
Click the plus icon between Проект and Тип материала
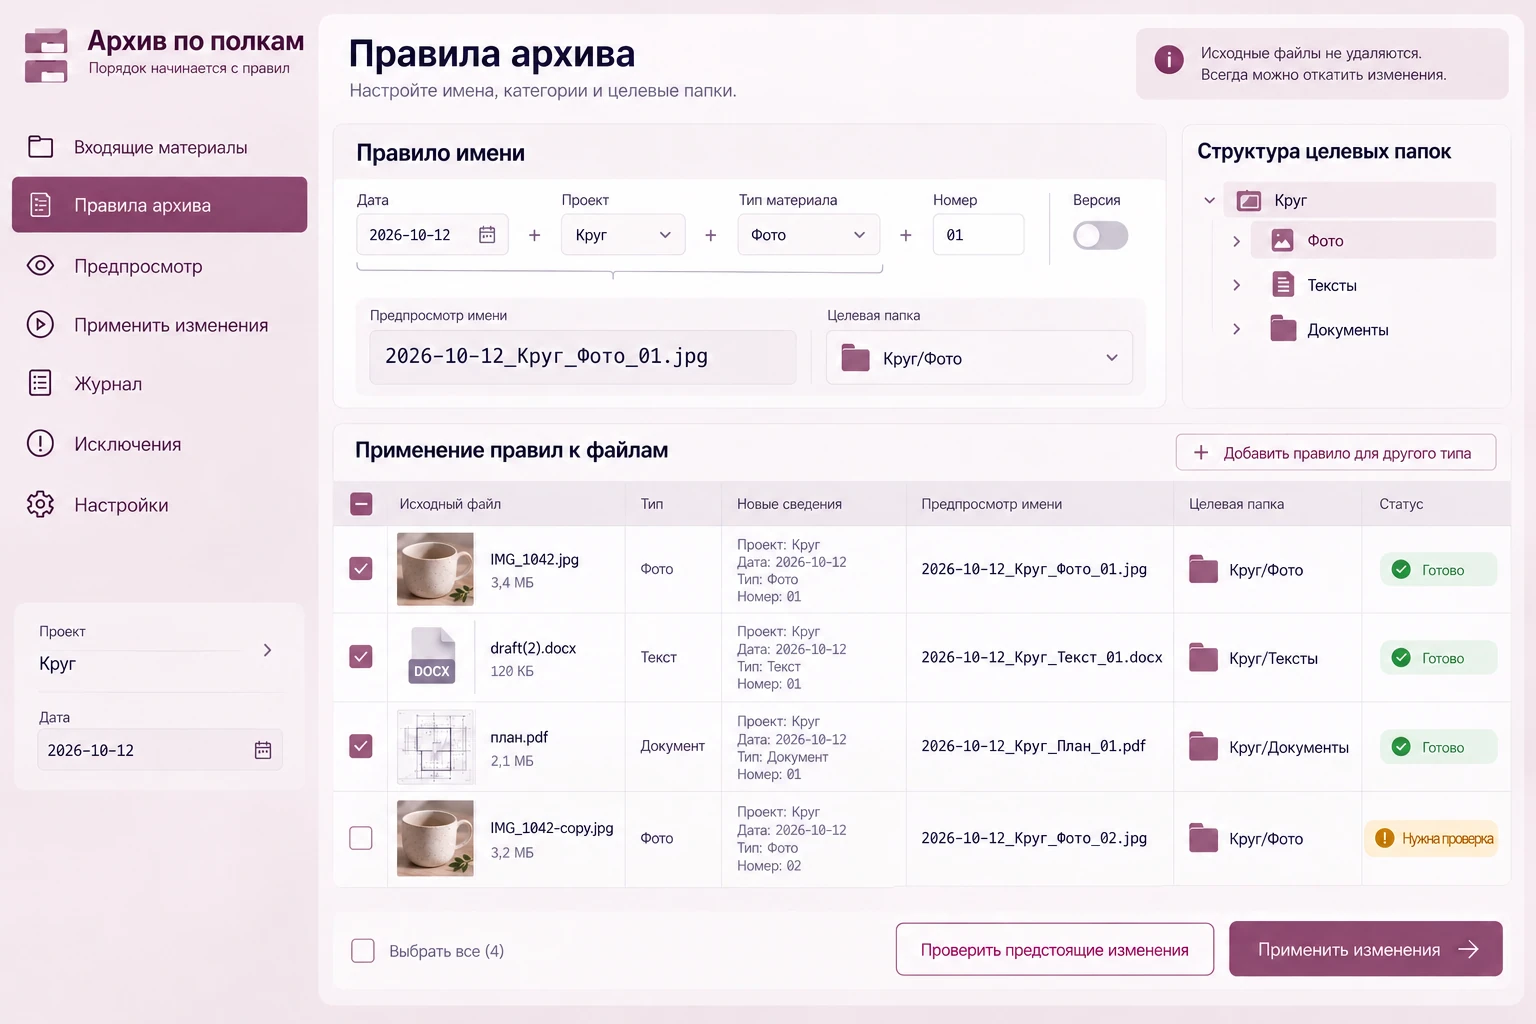click(x=710, y=235)
